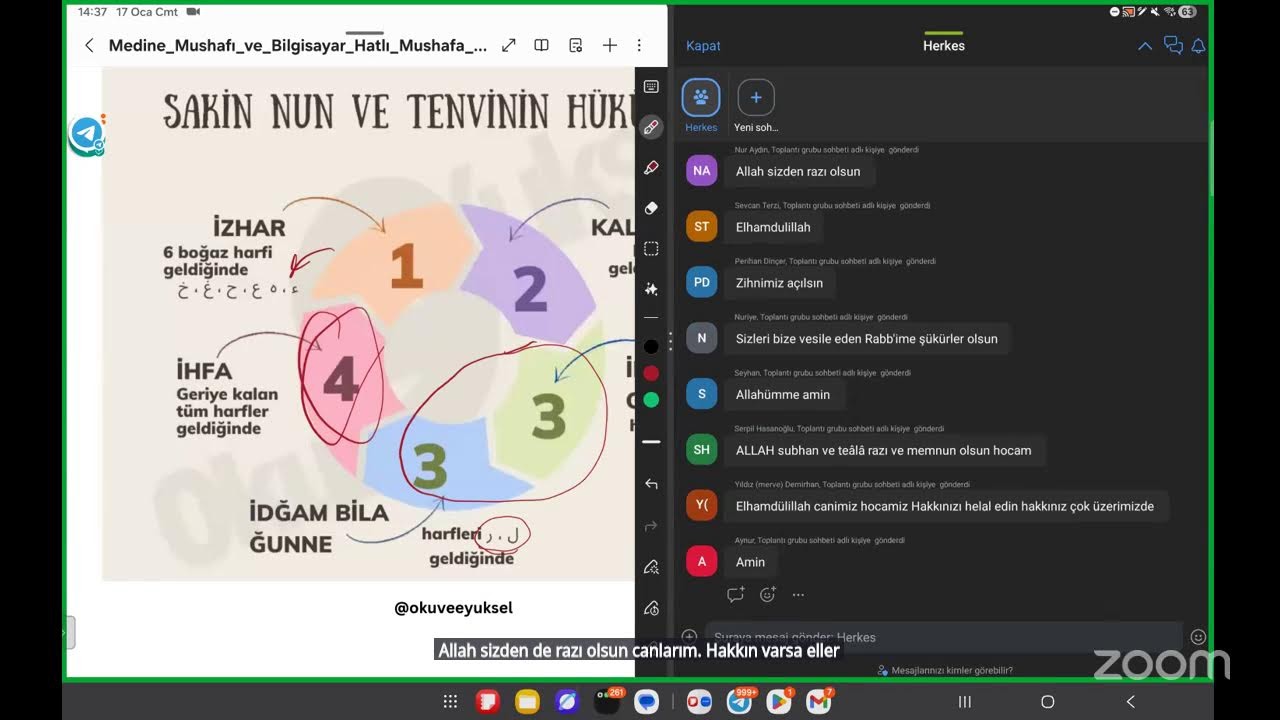Click Yıldız Demirhan's Elhamdülillah message
The image size is (1280, 720).
point(945,506)
